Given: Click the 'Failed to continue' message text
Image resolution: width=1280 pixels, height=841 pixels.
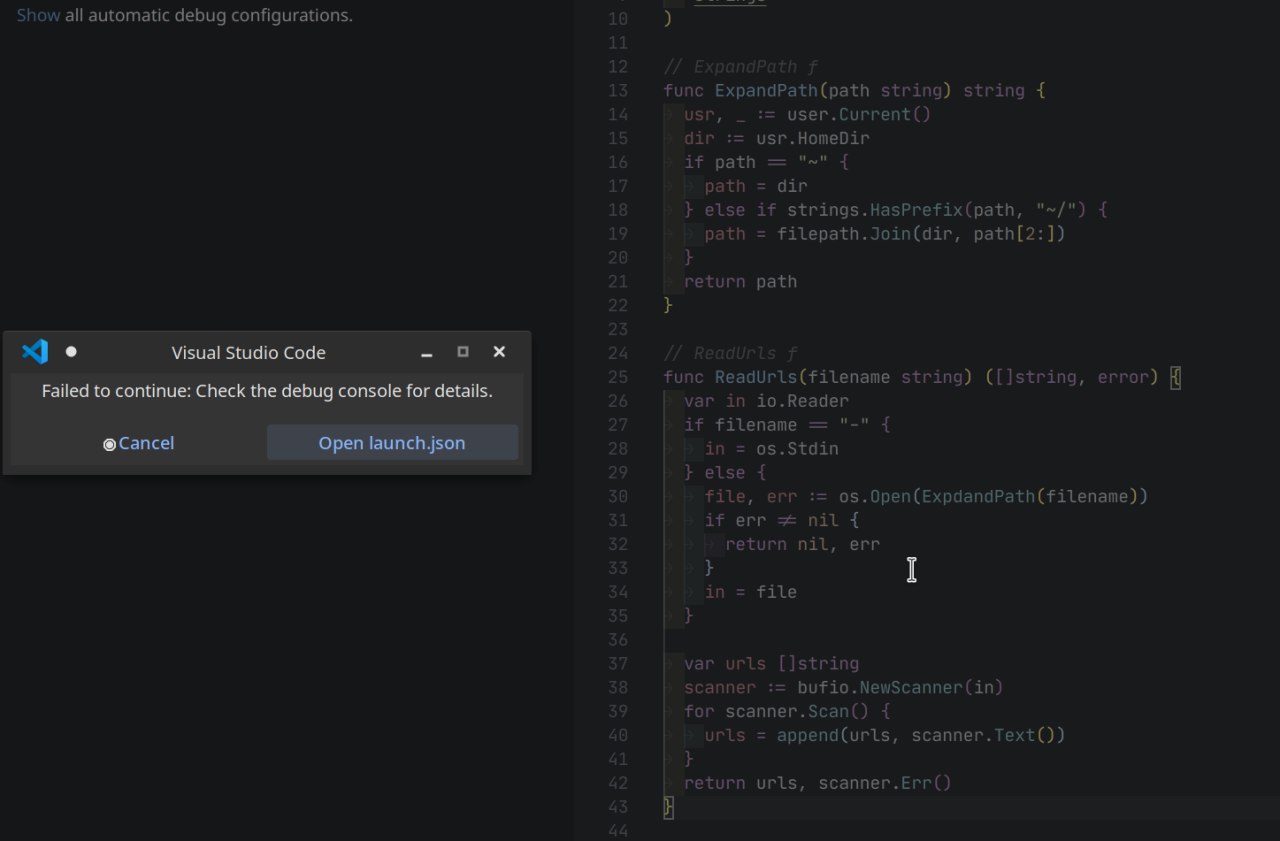Looking at the screenshot, I should (x=267, y=391).
